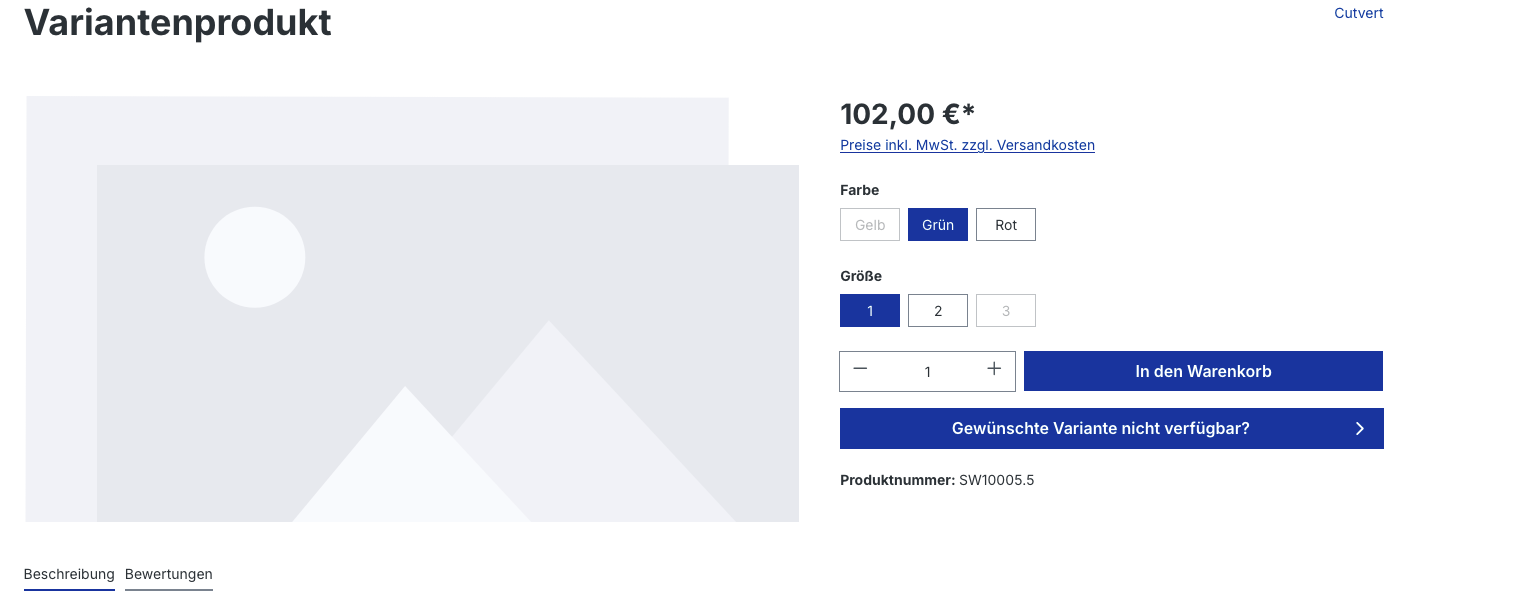1529x616 pixels.
Task: Switch to size 2 under Größe
Action: (x=938, y=311)
